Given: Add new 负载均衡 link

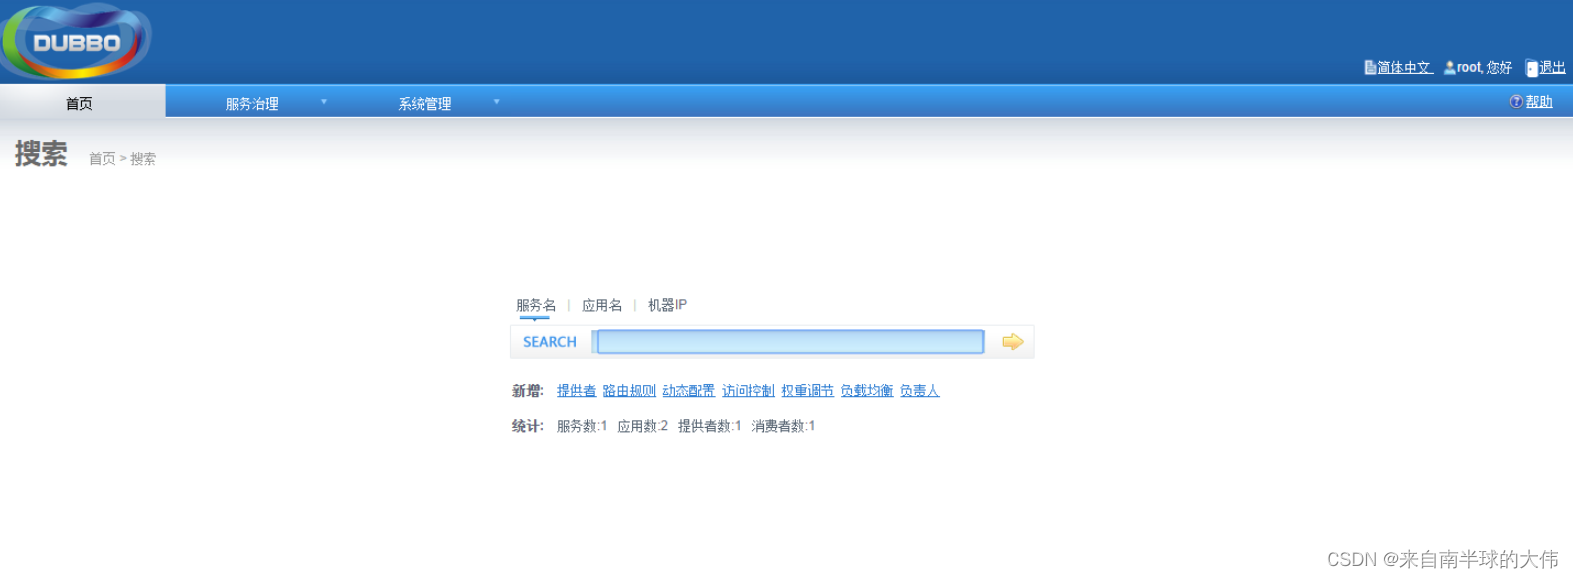Looking at the screenshot, I should (866, 391).
